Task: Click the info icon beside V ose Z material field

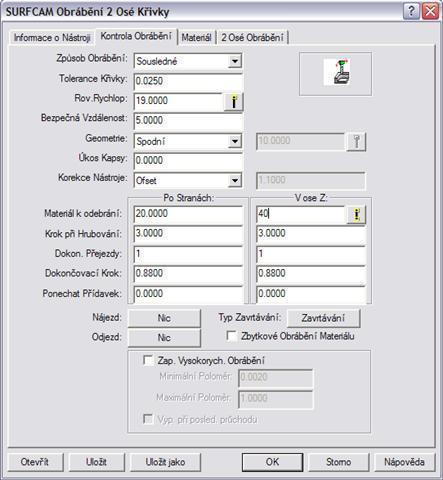Action: click(x=357, y=215)
